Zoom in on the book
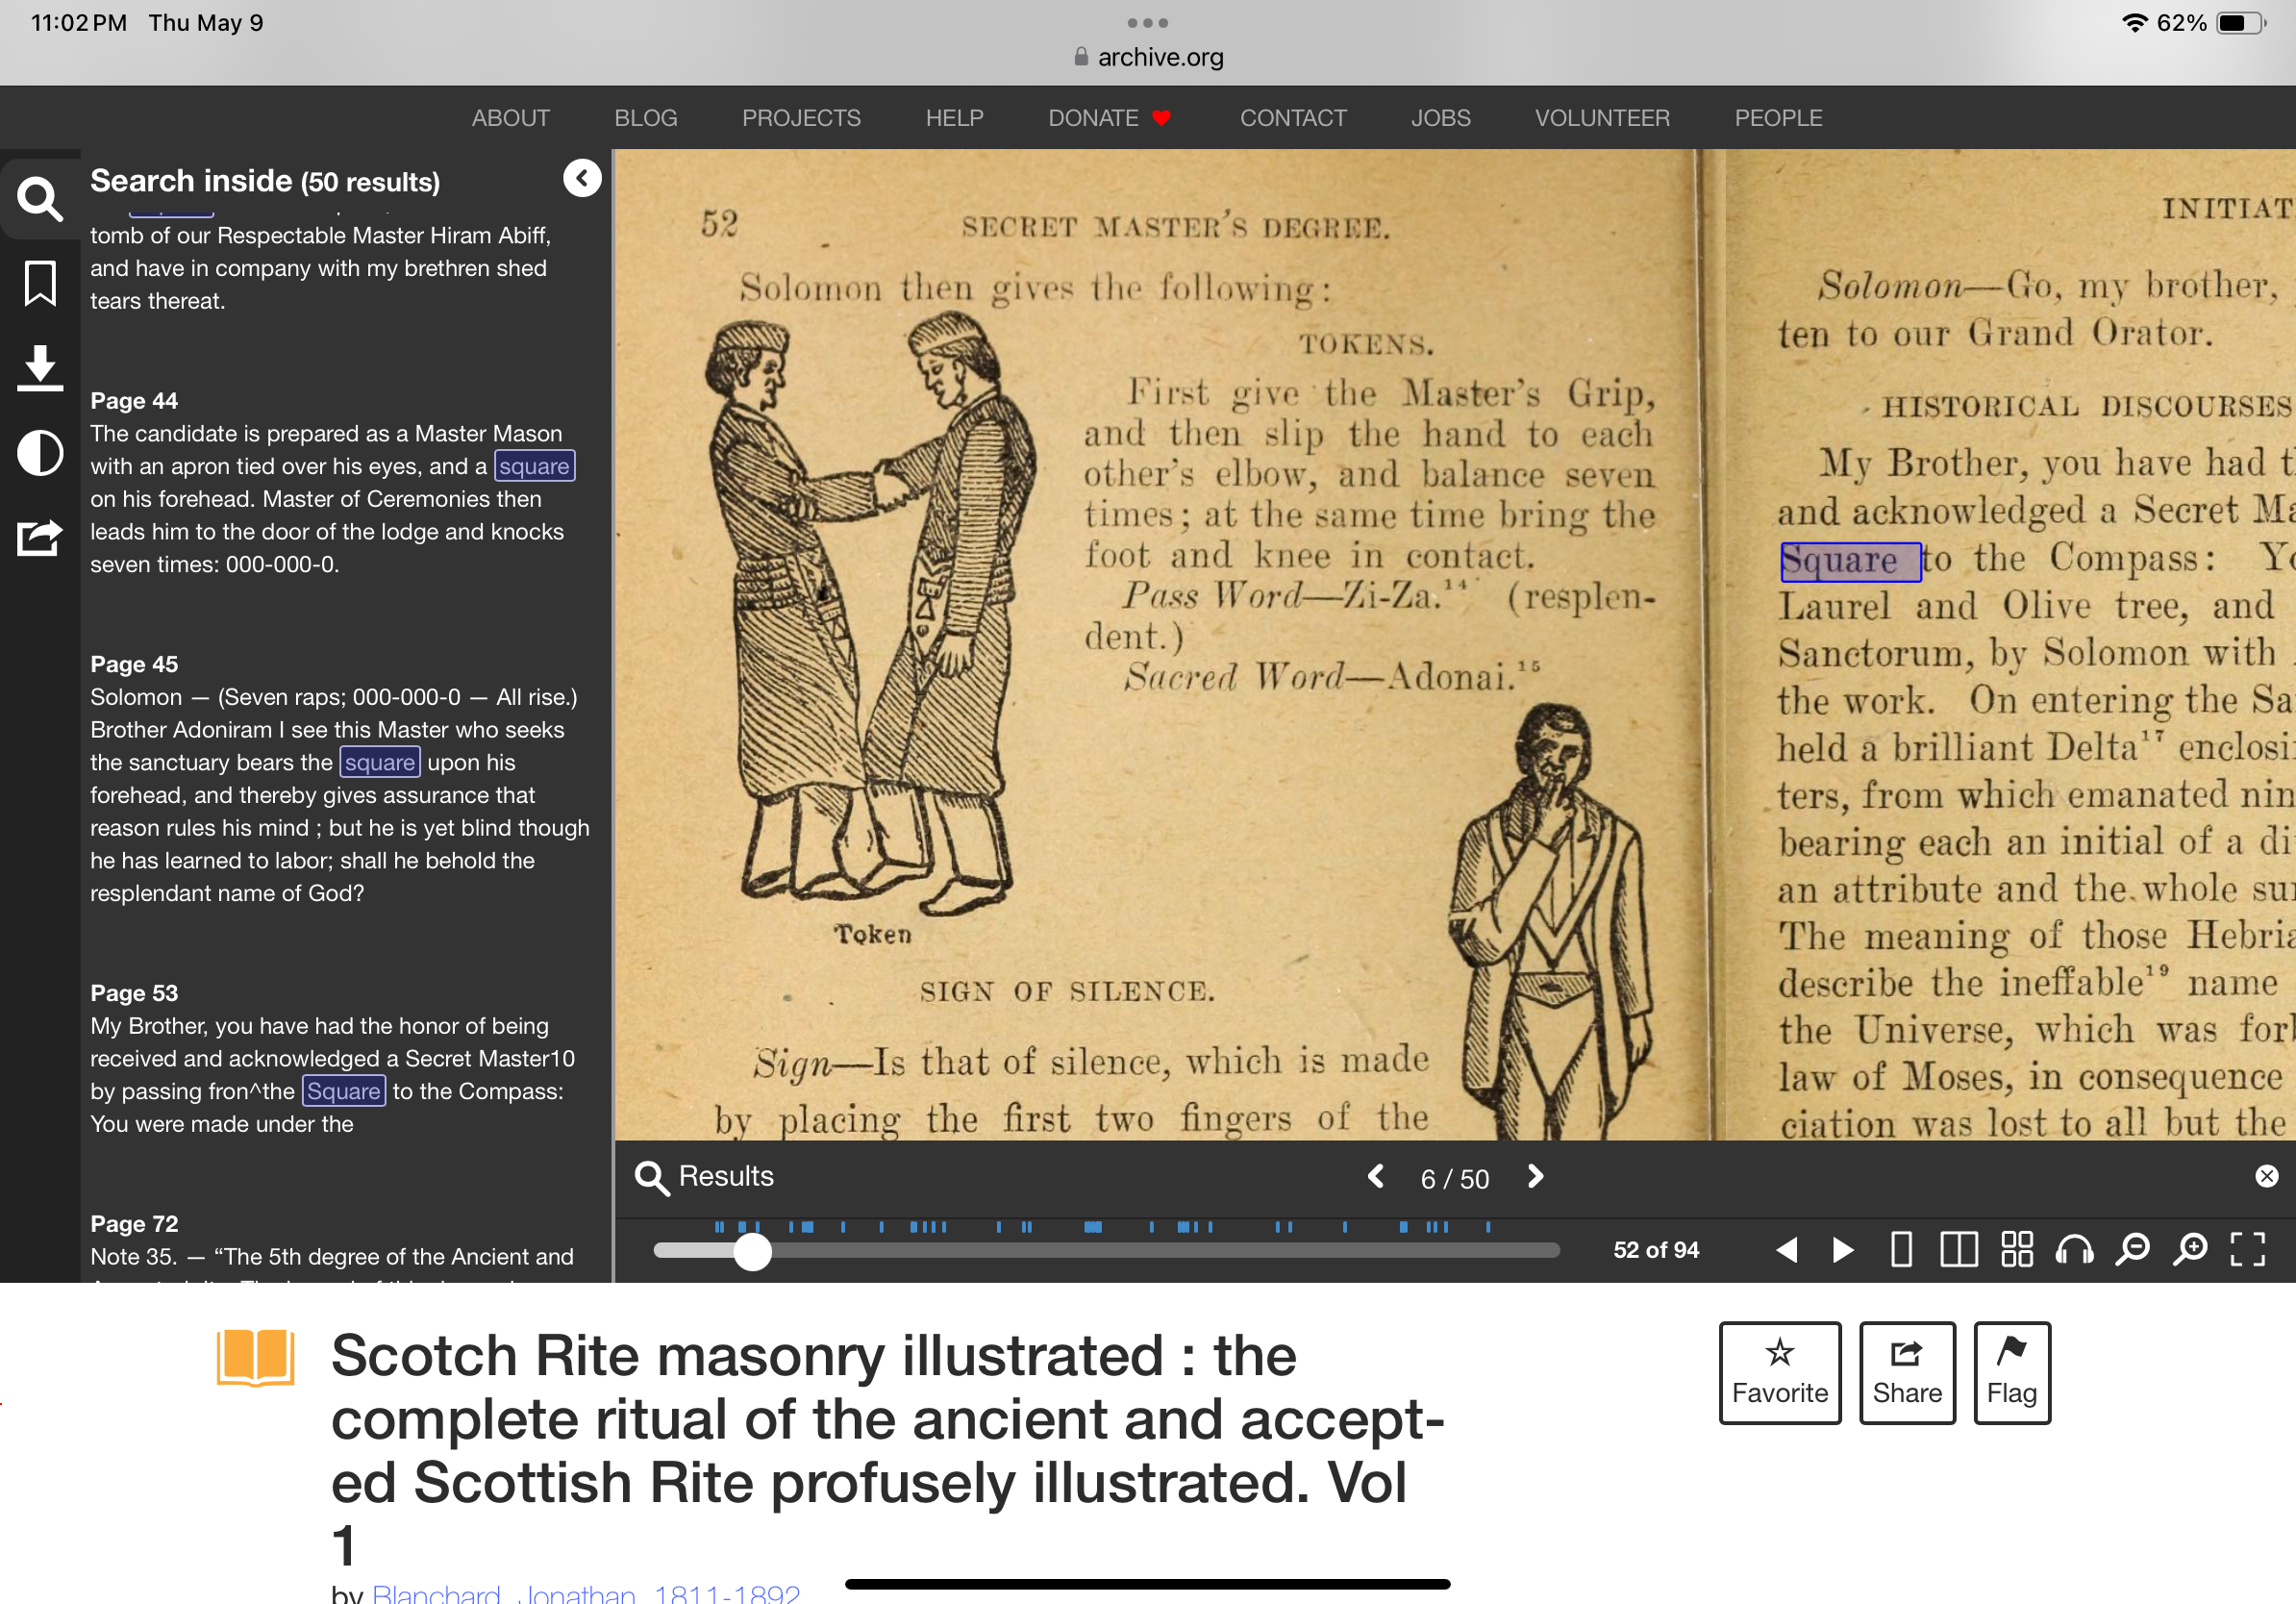 (2191, 1250)
